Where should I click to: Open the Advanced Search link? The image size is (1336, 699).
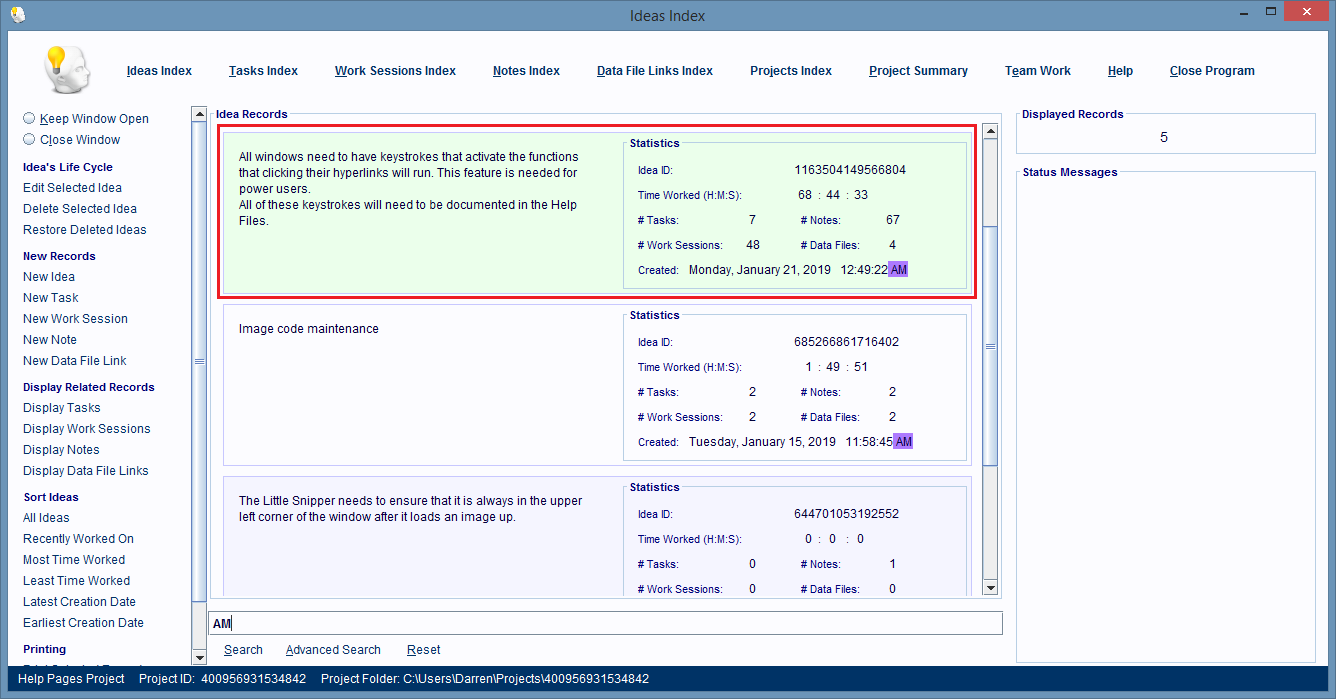(x=333, y=650)
